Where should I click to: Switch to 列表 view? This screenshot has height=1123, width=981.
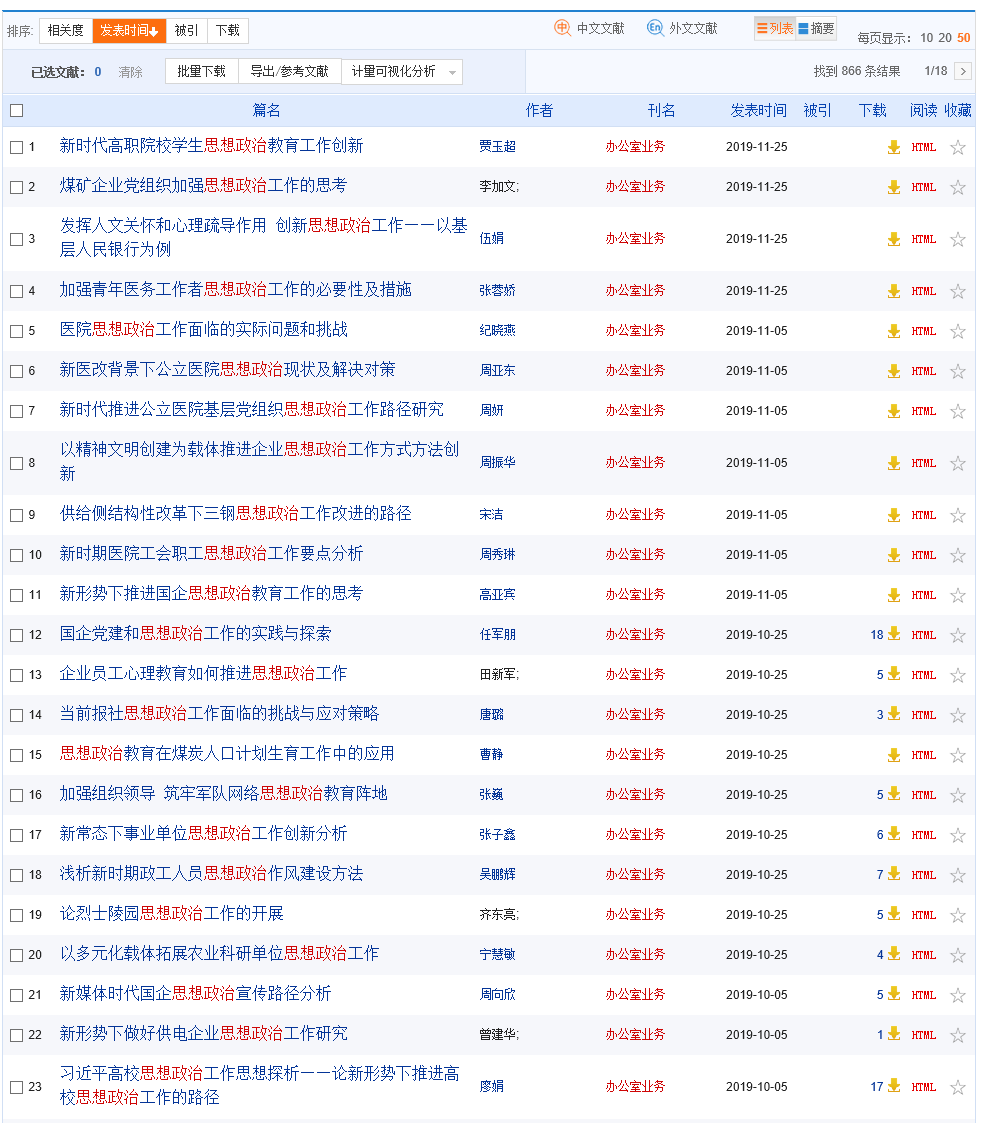(x=775, y=29)
